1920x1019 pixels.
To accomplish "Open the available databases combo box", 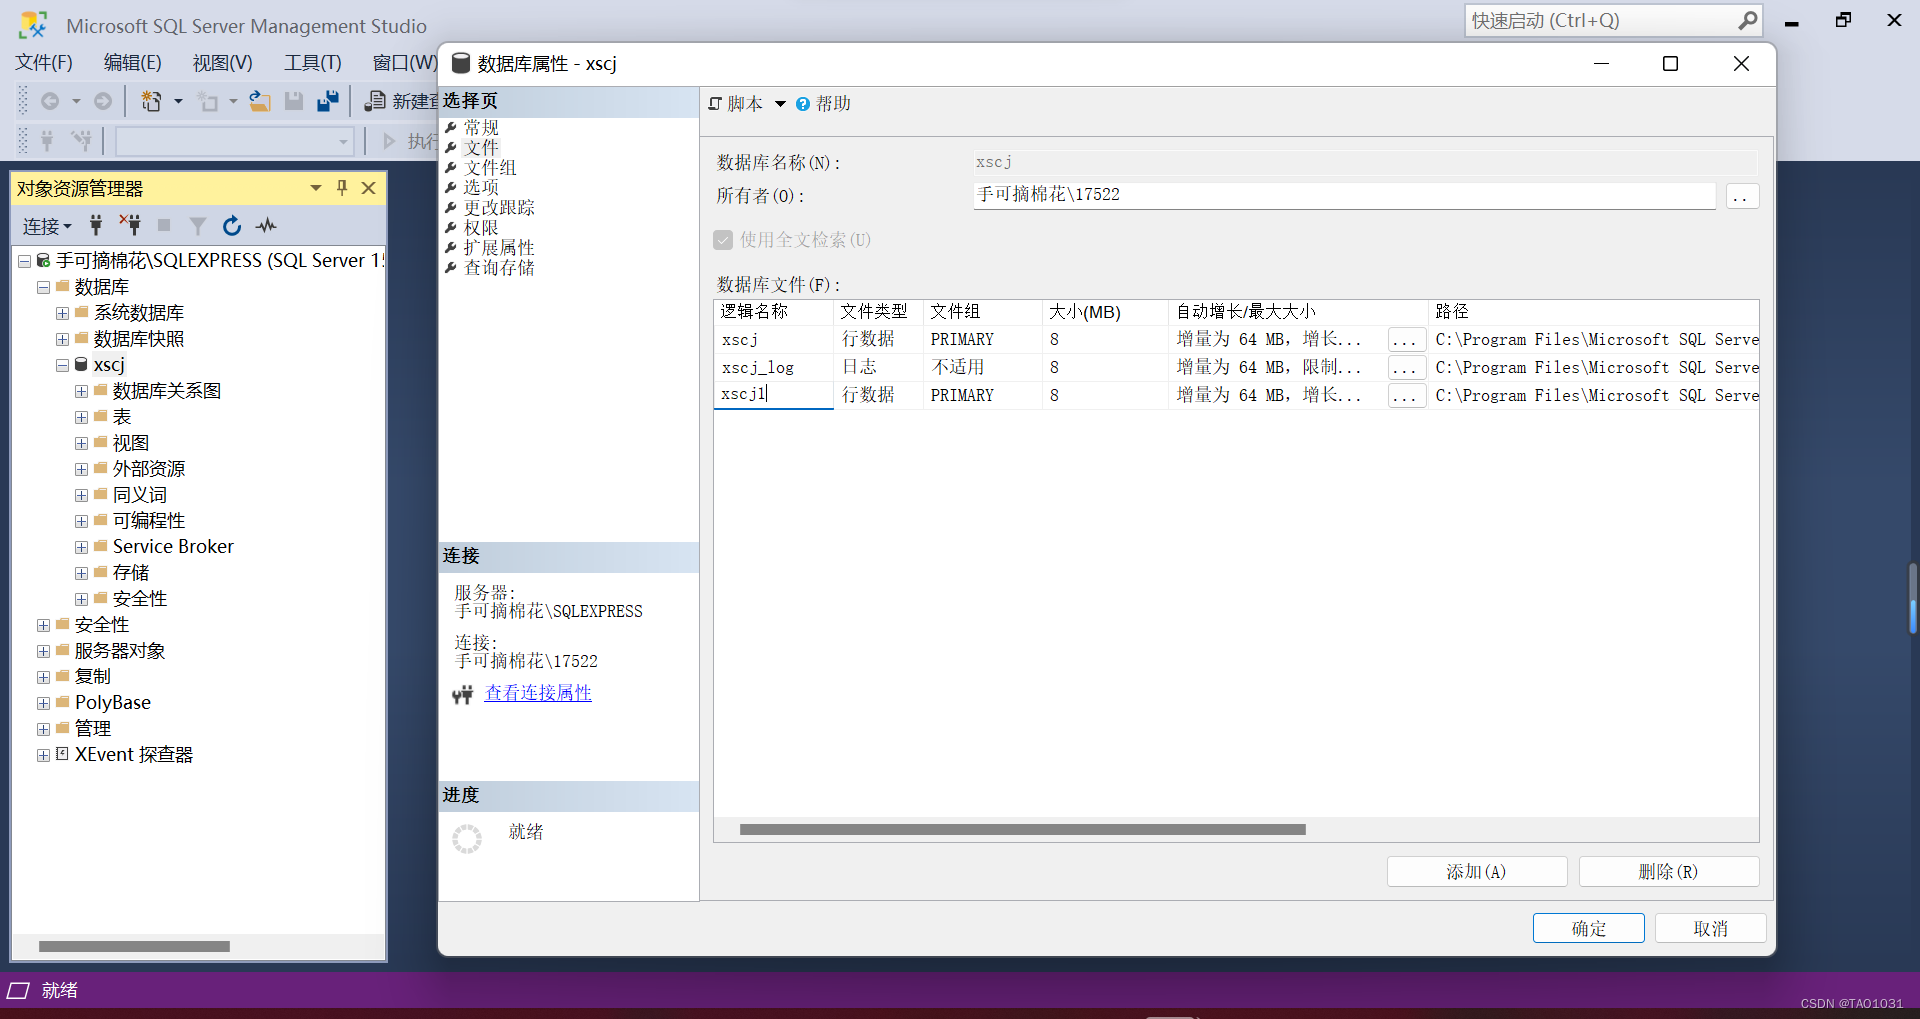I will coord(234,141).
